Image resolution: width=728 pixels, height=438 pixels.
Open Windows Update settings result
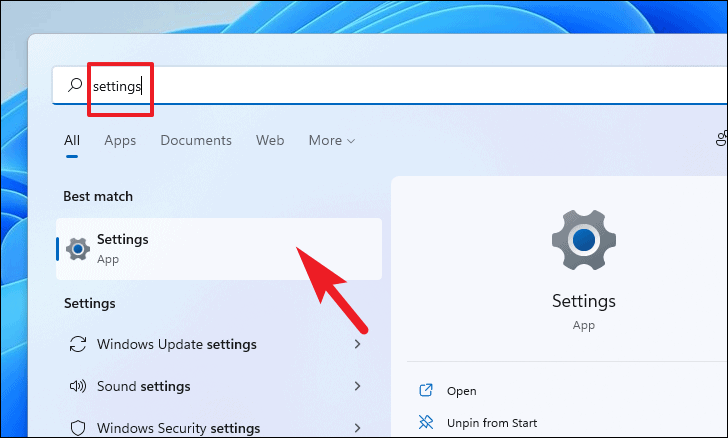click(x=219, y=344)
